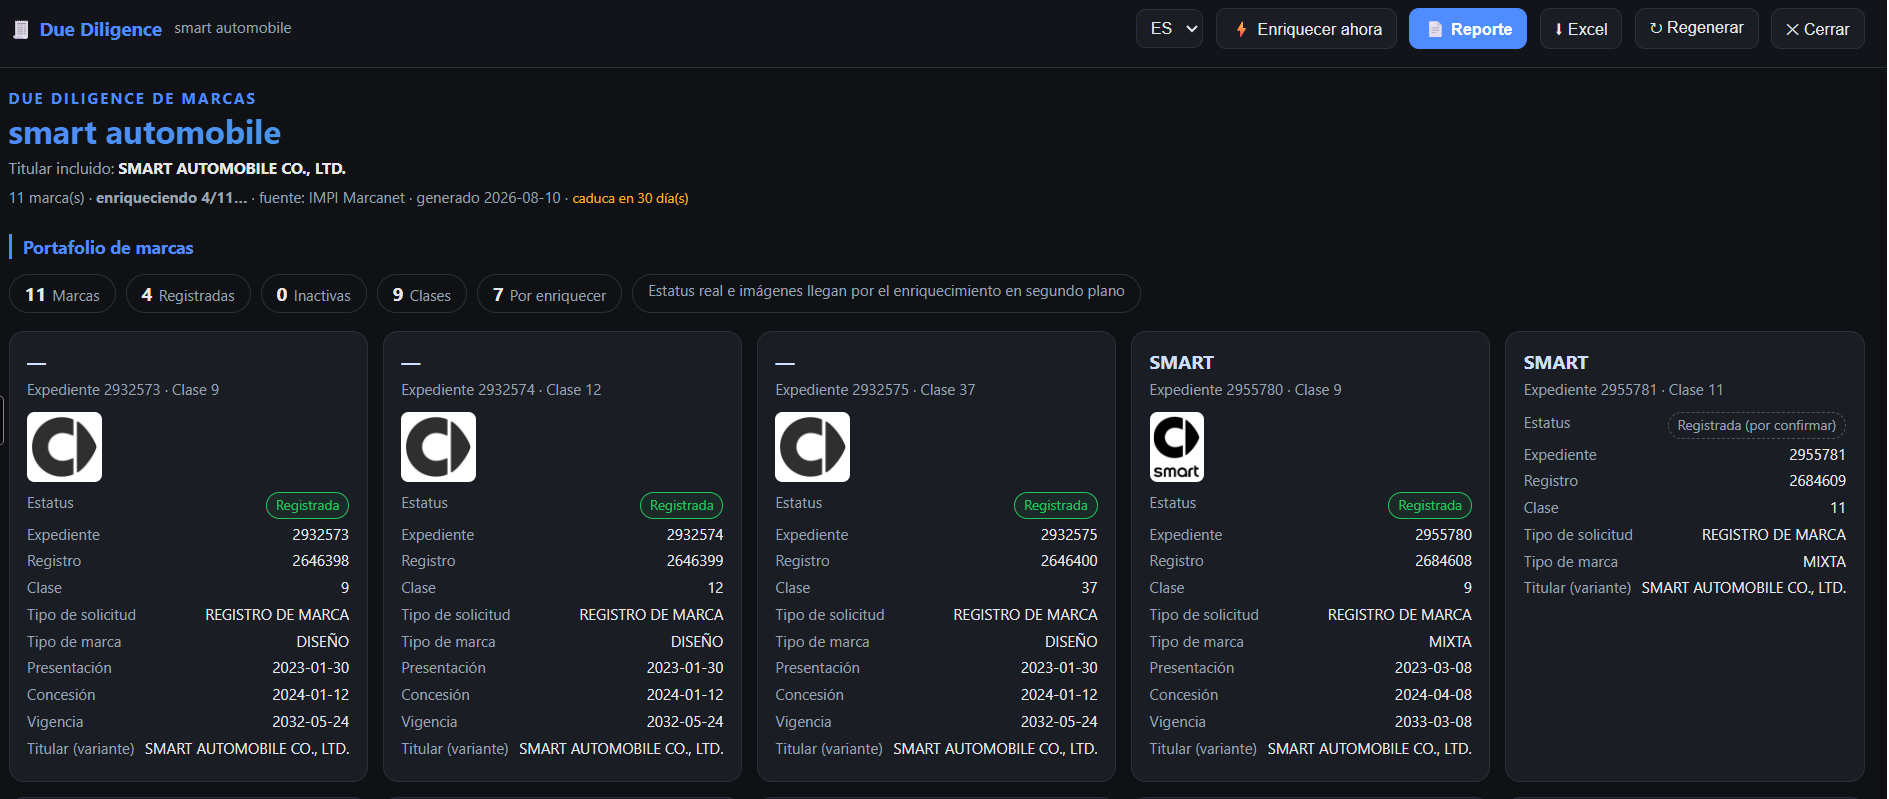This screenshot has width=1889, height=799.
Task: Click the Registro value '2646400'
Action: click(1069, 561)
